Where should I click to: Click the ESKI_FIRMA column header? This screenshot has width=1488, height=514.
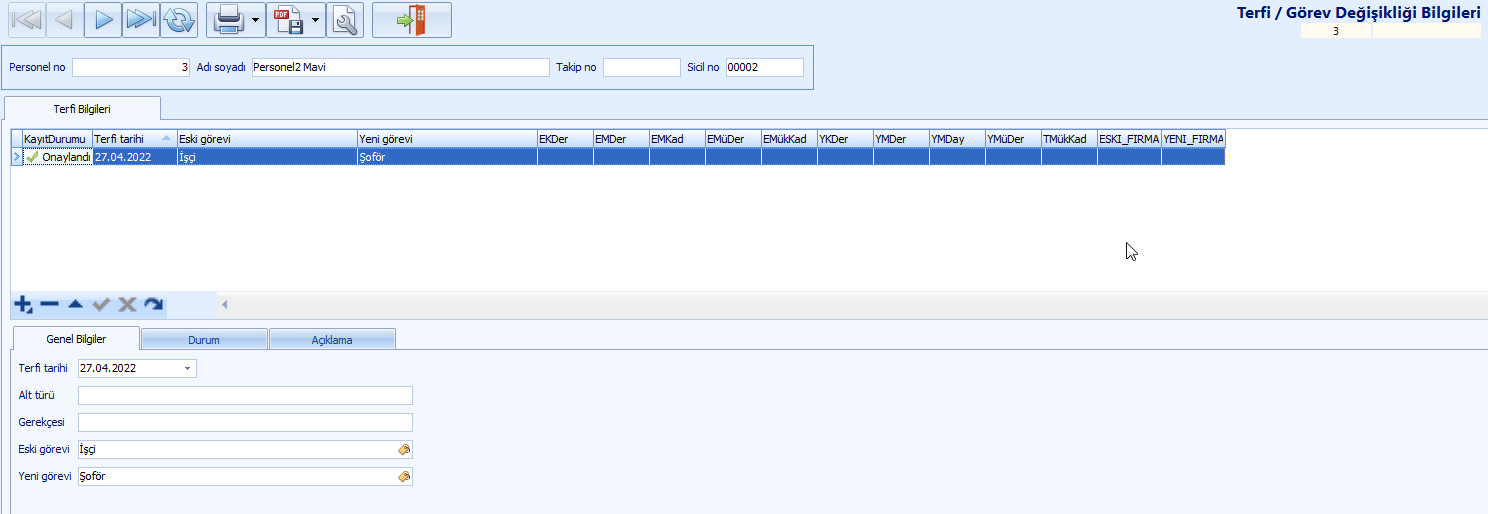(x=1129, y=139)
